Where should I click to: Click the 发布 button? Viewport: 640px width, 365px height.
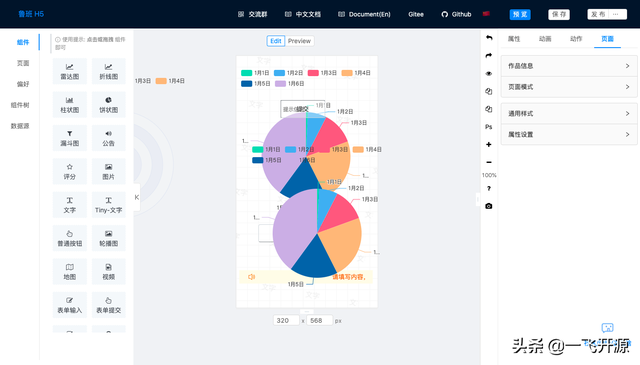598,14
